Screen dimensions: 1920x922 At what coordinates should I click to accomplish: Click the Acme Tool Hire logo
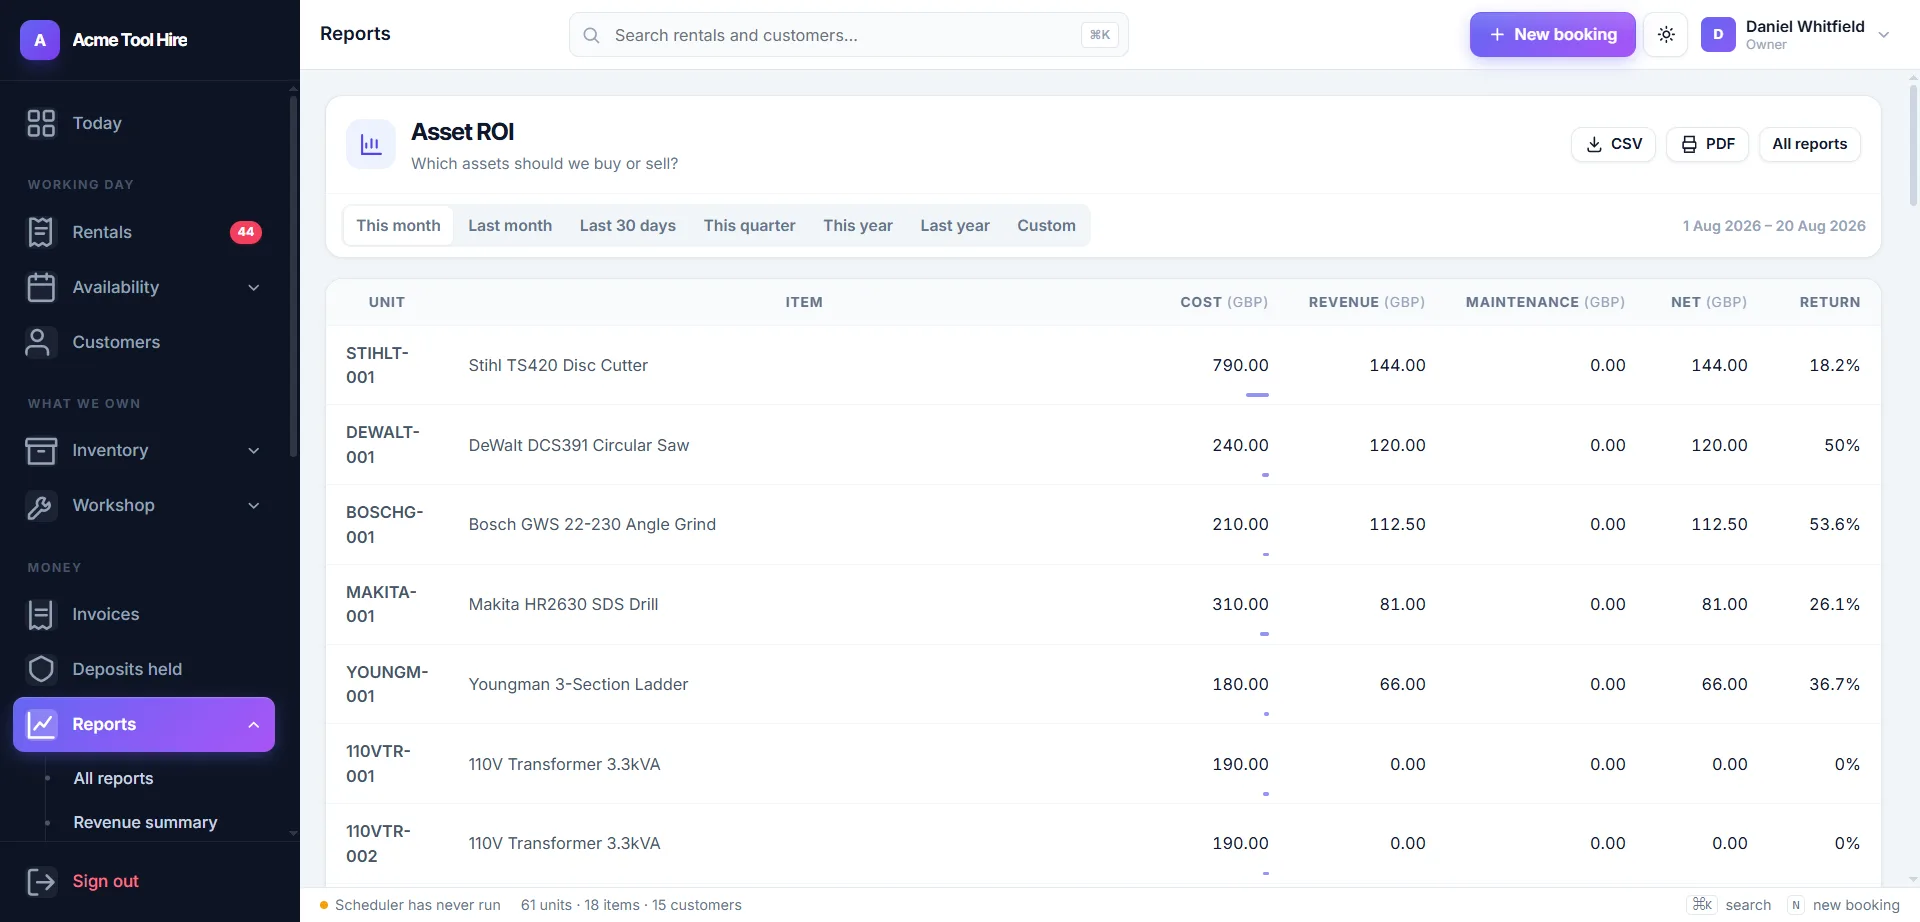40,40
